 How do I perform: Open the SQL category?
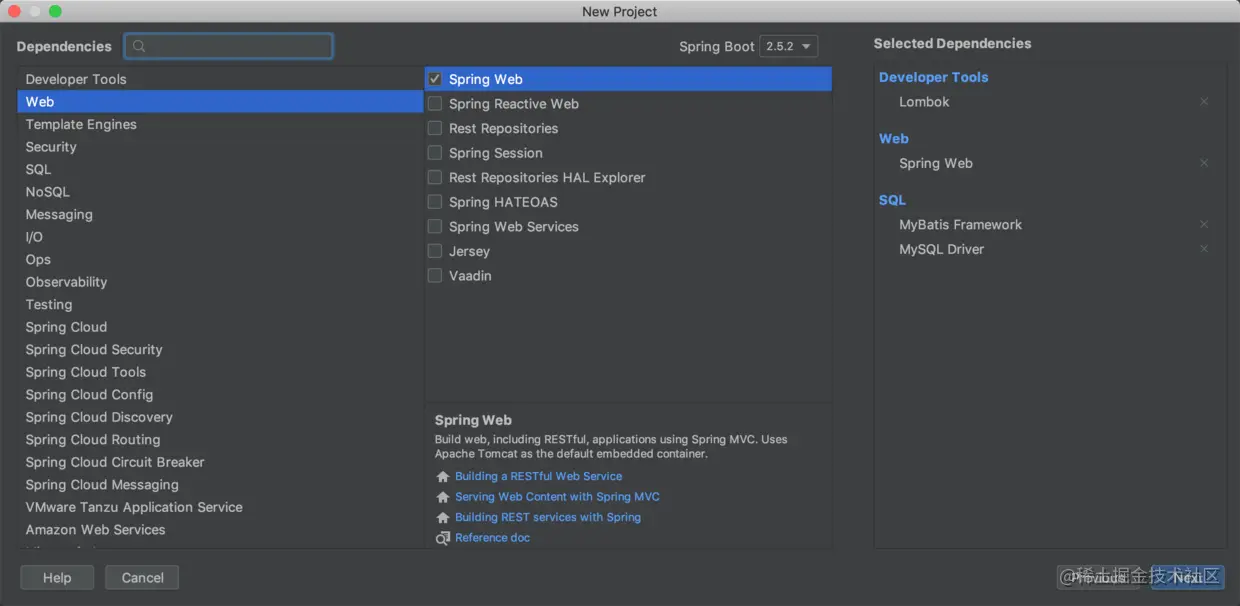tap(220, 169)
